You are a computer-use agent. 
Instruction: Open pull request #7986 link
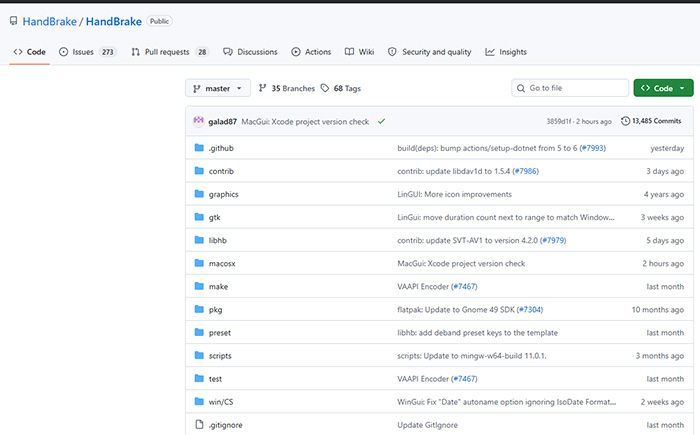pyautogui.click(x=526, y=171)
